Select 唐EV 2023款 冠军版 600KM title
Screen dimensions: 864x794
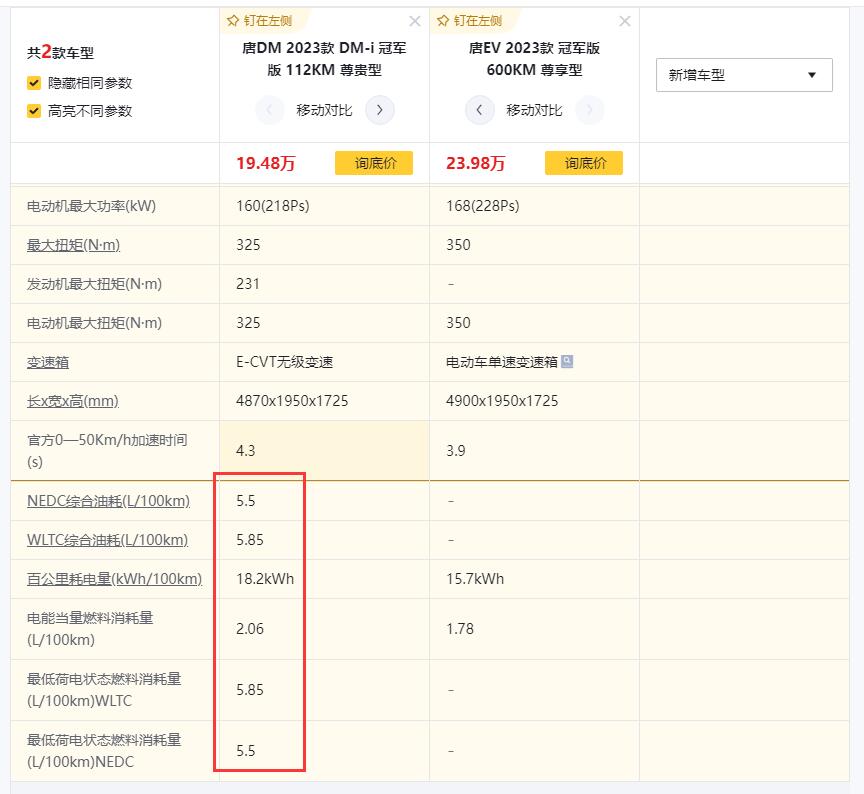point(534,59)
